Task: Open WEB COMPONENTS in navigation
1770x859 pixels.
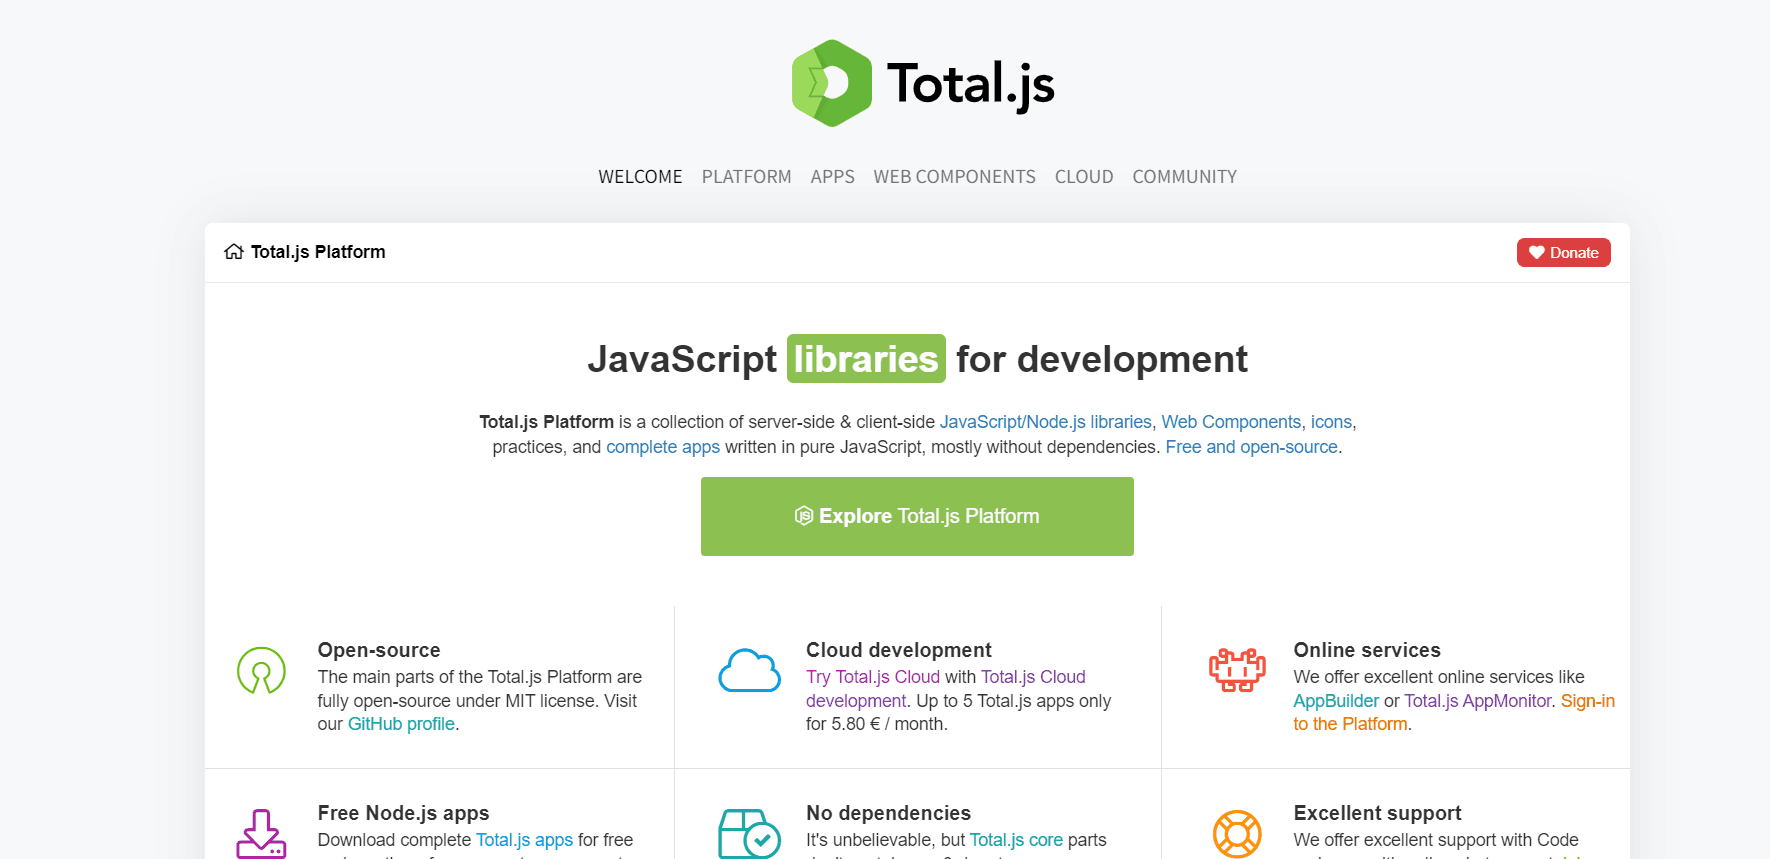Action: click(954, 177)
